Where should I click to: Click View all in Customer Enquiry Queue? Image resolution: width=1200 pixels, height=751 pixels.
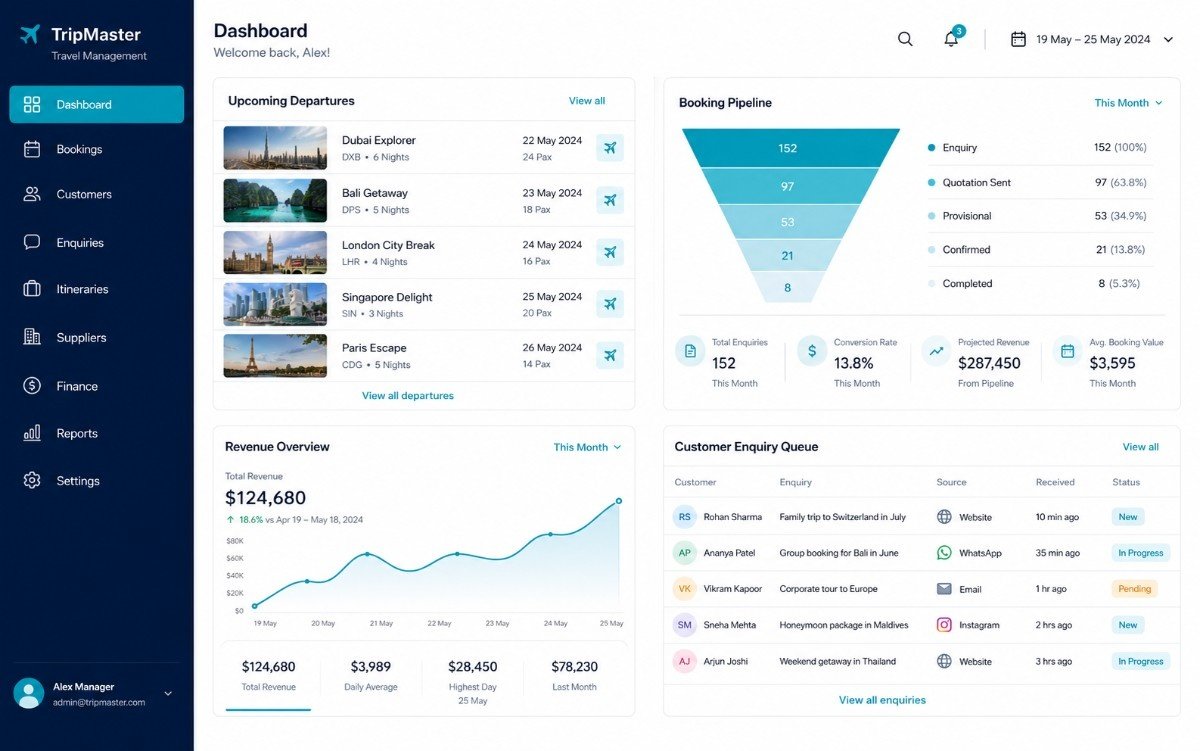[x=1141, y=447]
